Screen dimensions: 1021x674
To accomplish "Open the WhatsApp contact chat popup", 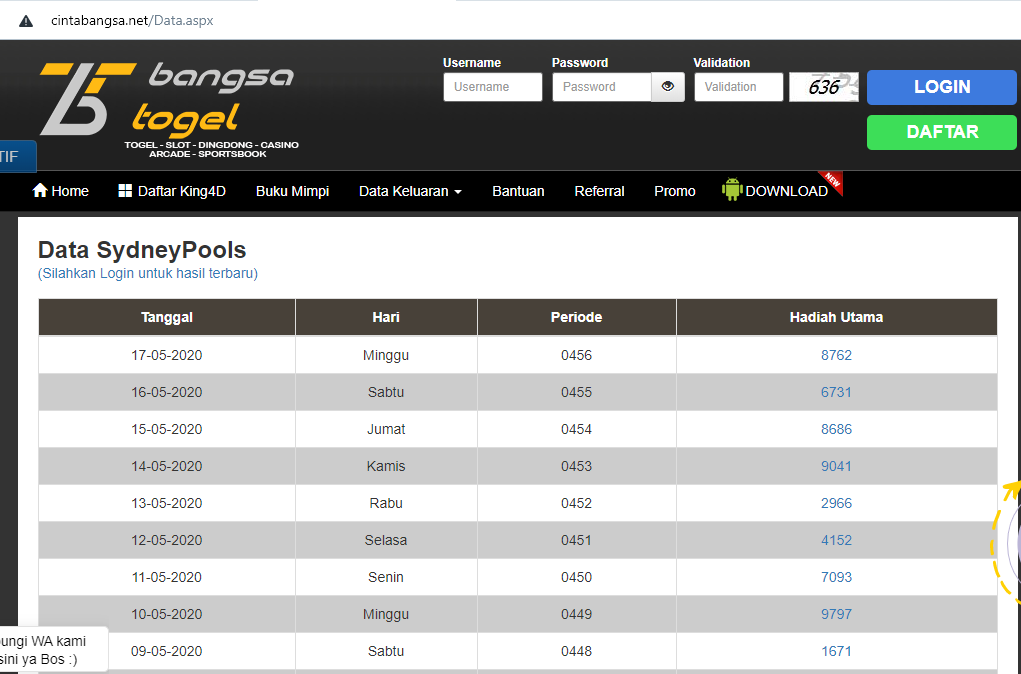I will [52, 650].
